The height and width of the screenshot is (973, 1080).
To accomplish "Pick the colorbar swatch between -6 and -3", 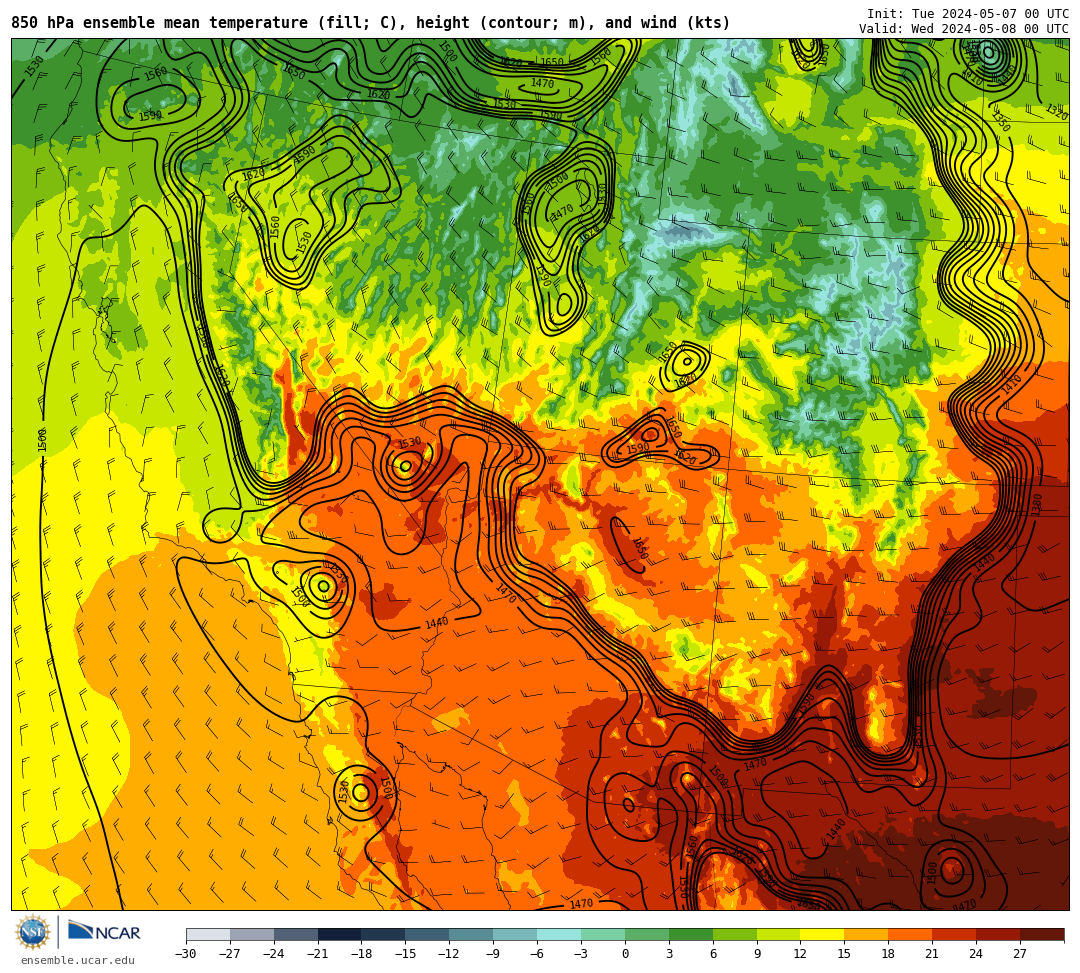I will pos(559,934).
